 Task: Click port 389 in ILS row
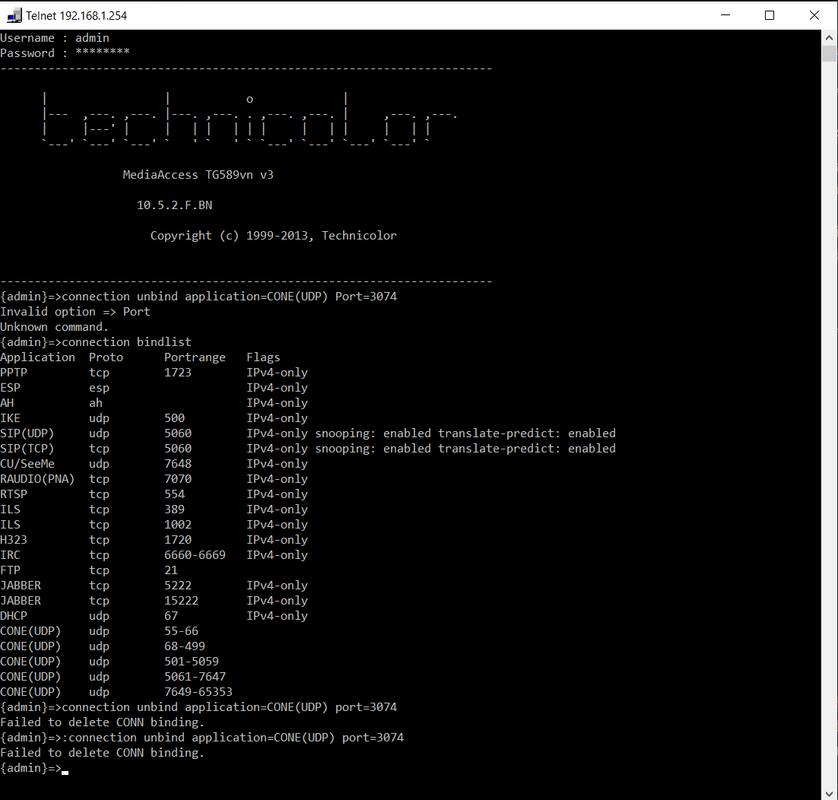(174, 510)
